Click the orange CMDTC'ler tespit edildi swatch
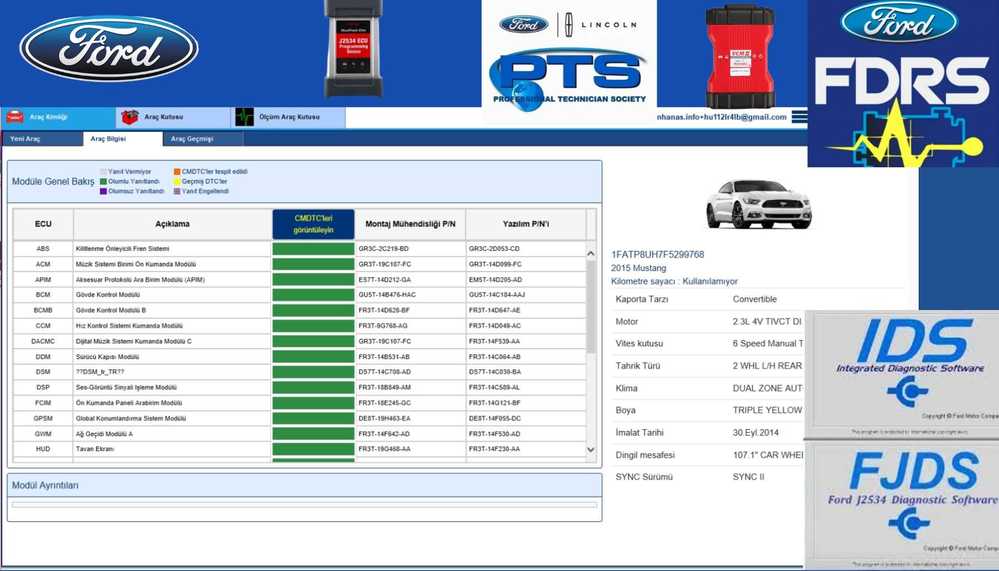The height and width of the screenshot is (571, 999). [x=177, y=171]
